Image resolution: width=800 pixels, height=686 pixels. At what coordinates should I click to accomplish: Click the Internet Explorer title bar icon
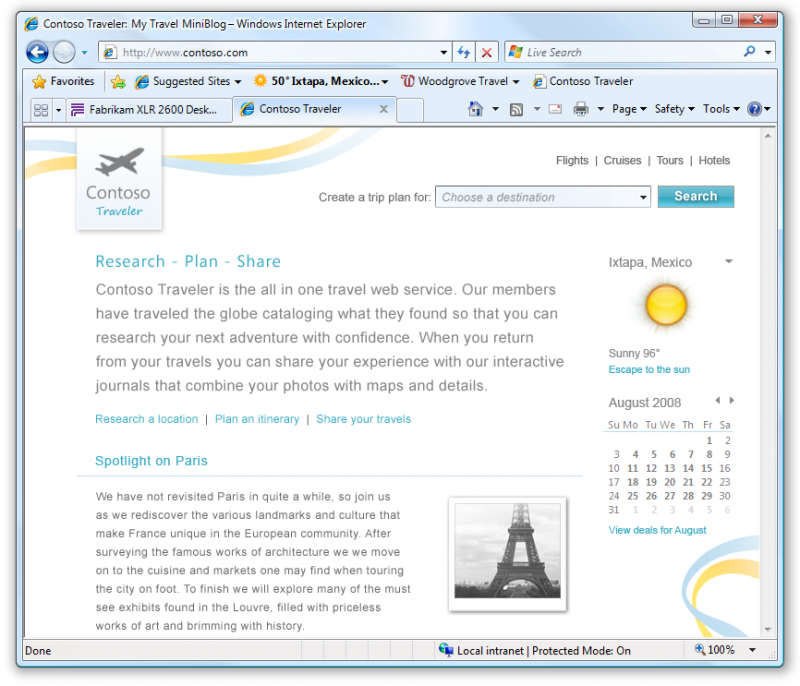[x=31, y=23]
